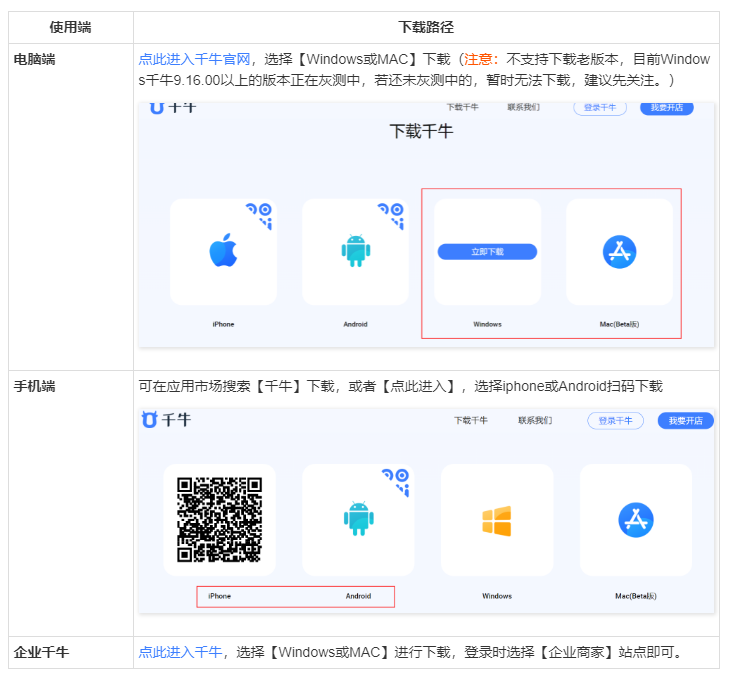Select 联系我们 menu in second screenshot header
The width and height of the screenshot is (731, 677).
click(535, 421)
